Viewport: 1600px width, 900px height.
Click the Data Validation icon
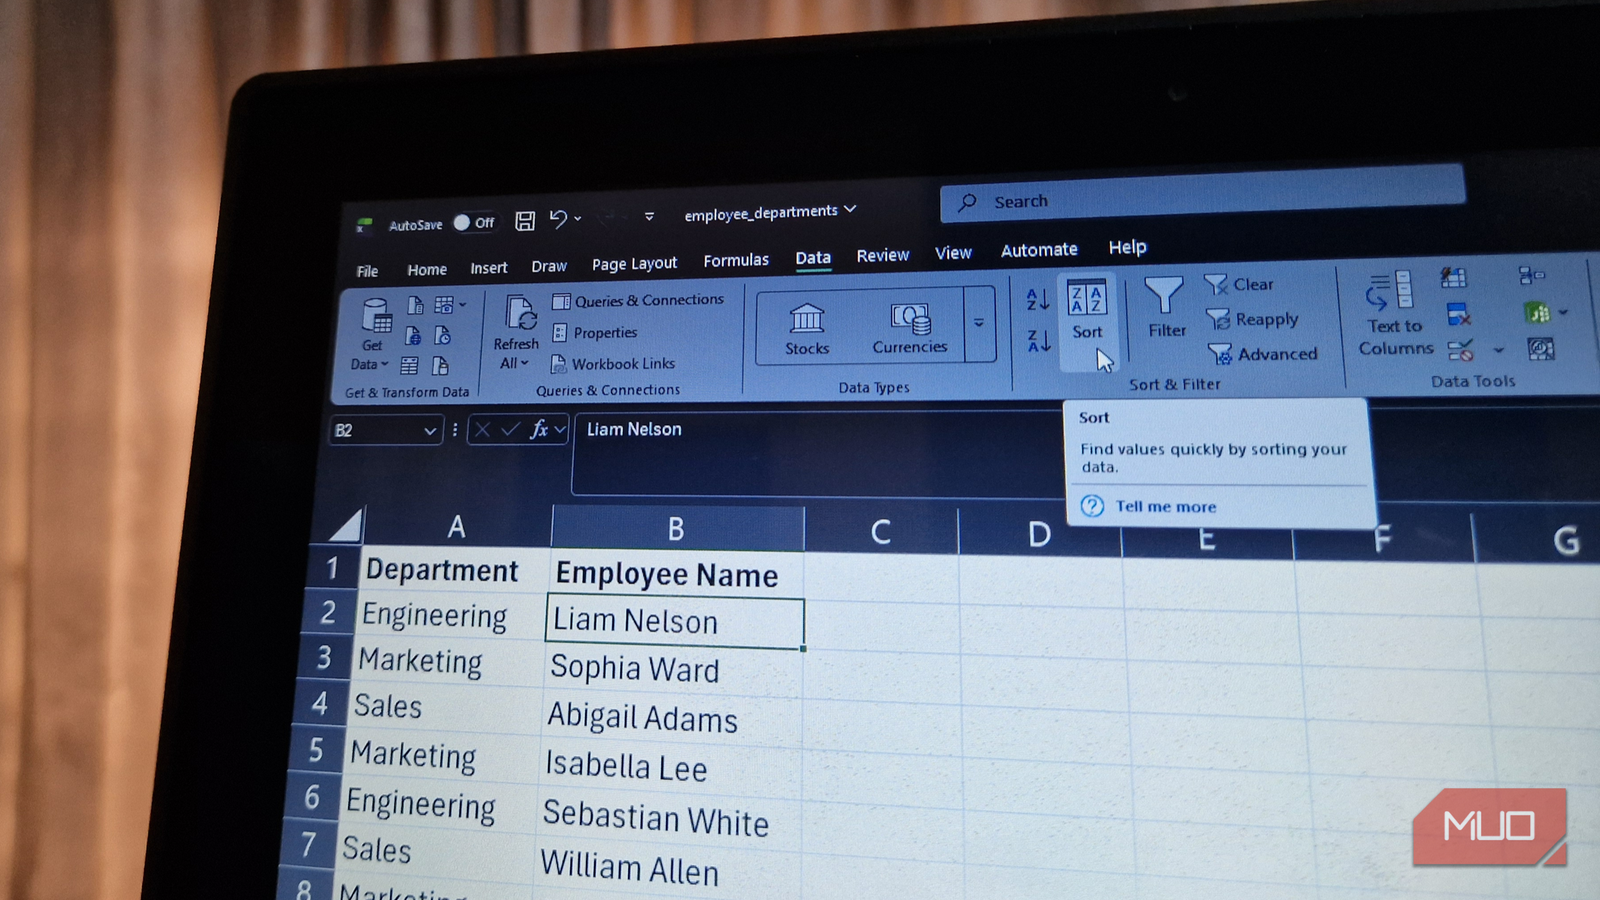[1461, 350]
